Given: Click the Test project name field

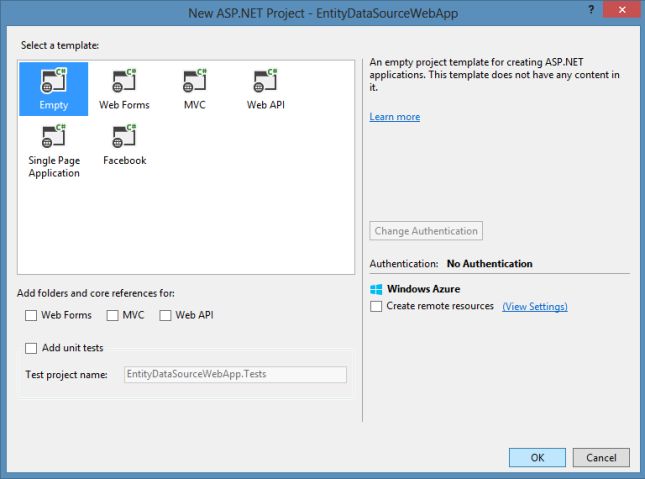Looking at the screenshot, I should [x=235, y=374].
